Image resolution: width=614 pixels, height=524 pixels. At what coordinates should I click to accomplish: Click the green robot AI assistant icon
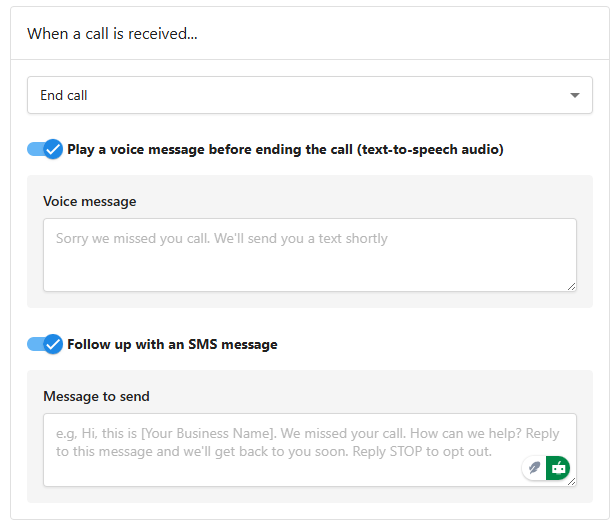pos(558,468)
